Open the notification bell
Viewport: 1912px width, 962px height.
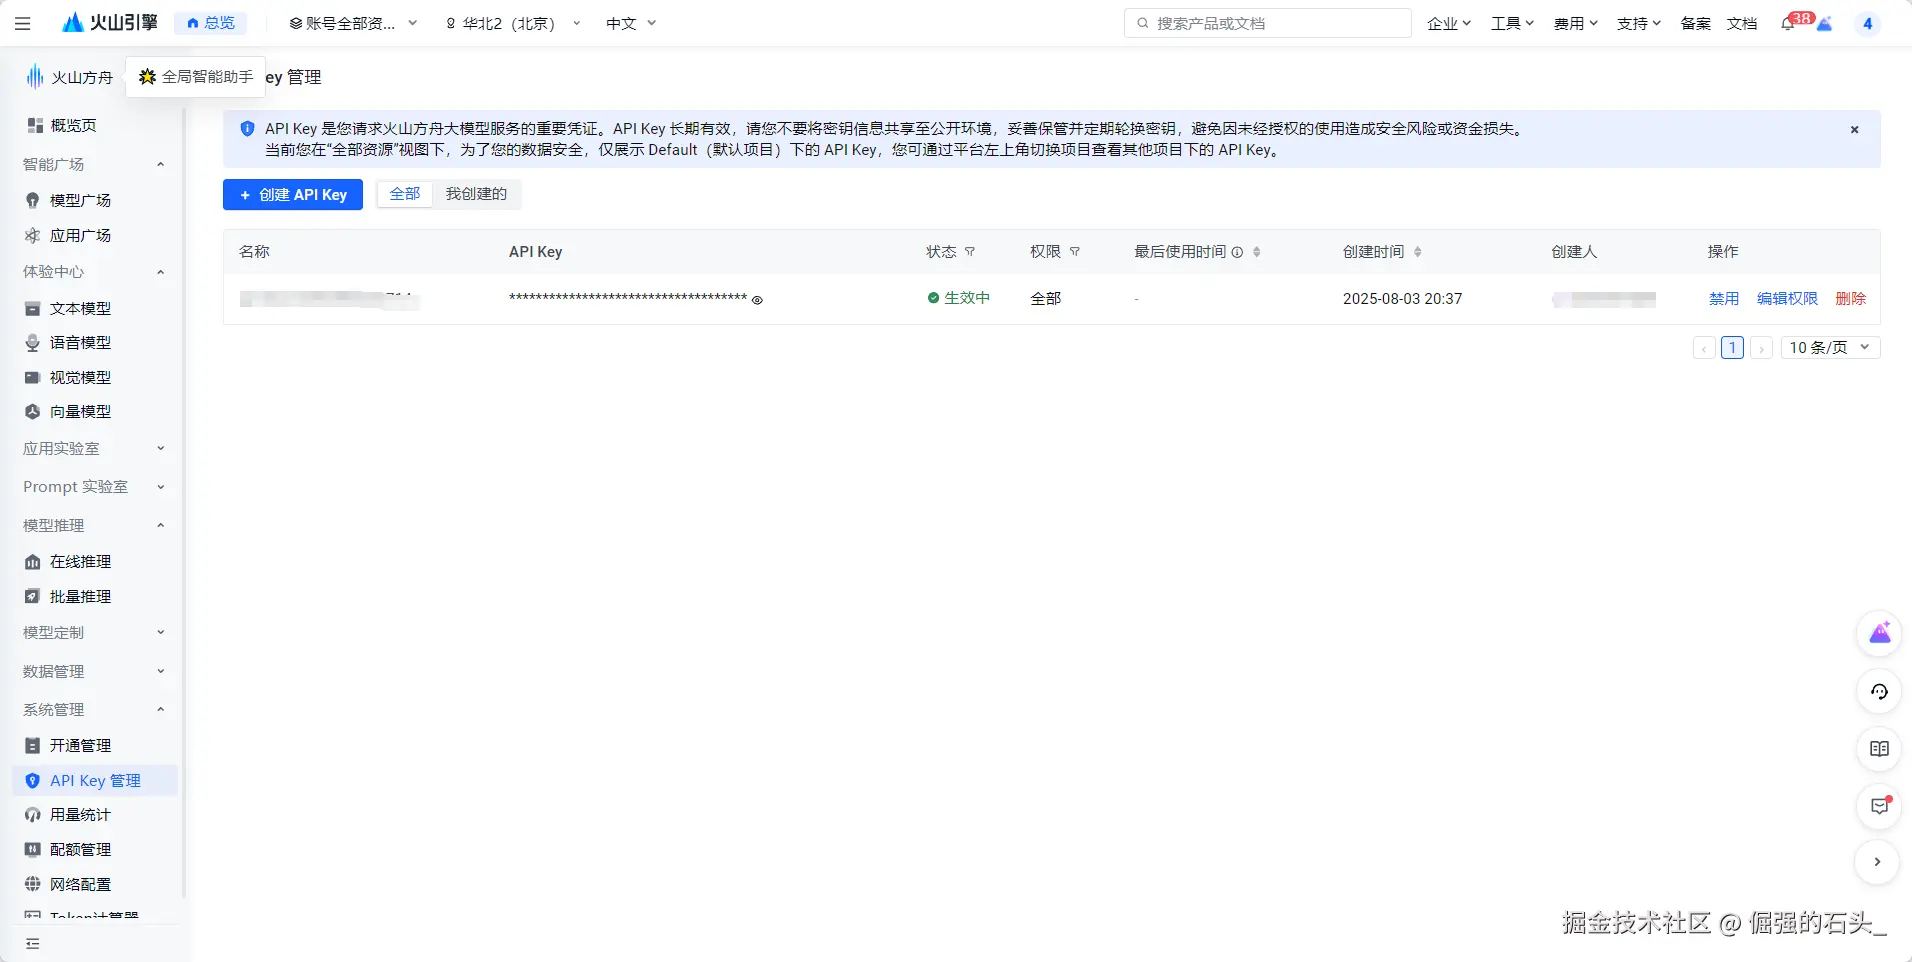tap(1788, 24)
